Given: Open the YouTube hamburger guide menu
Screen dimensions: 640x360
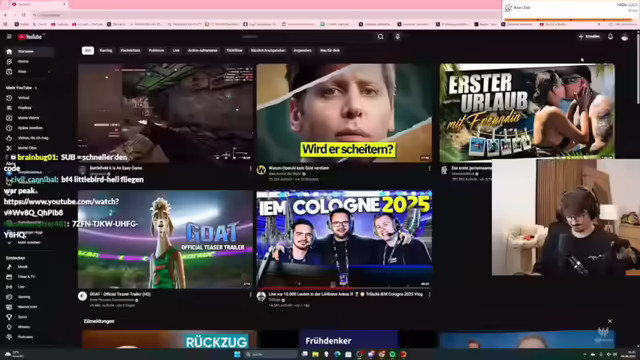Looking at the screenshot, I should click(x=9, y=37).
